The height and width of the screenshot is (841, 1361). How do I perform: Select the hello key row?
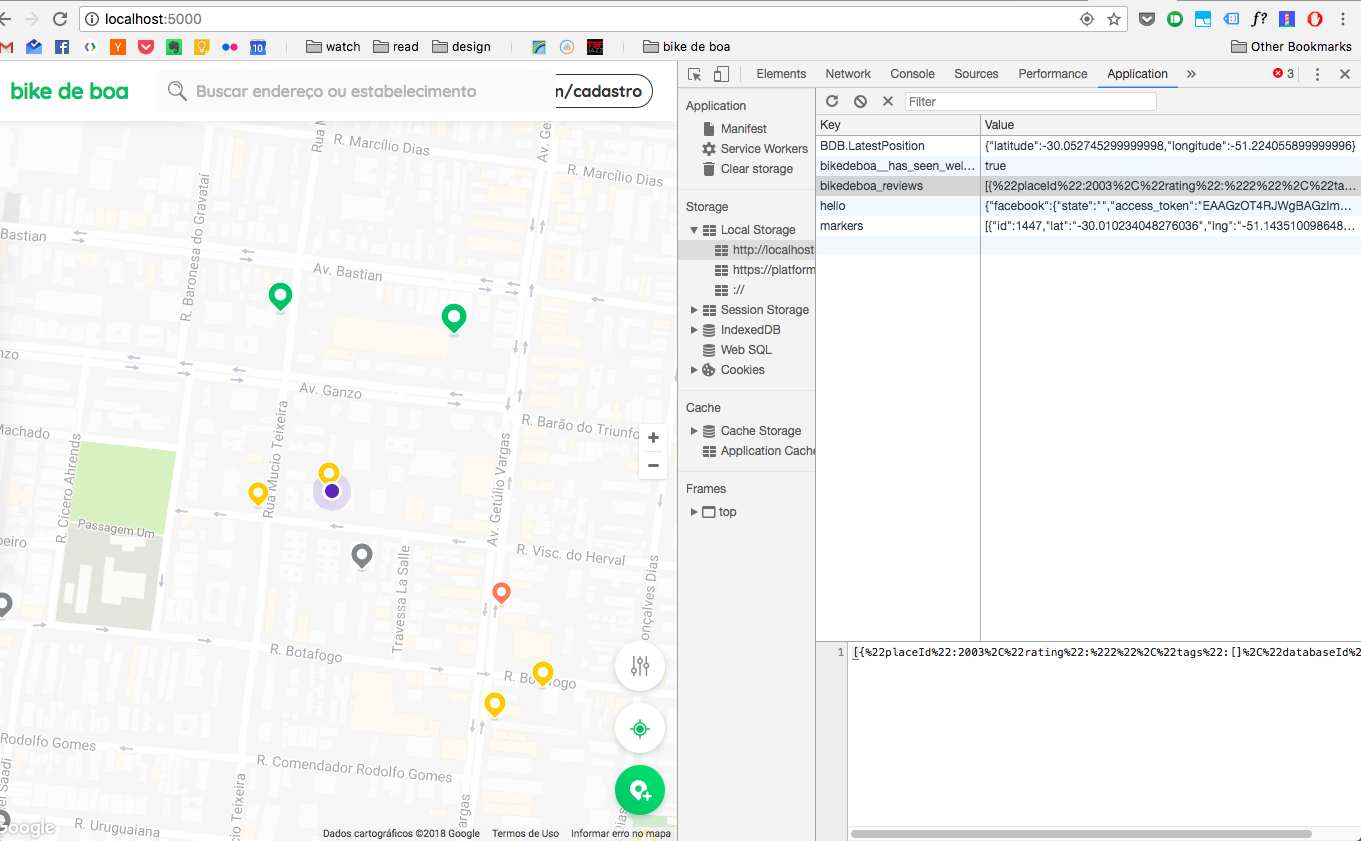[x=1088, y=206]
